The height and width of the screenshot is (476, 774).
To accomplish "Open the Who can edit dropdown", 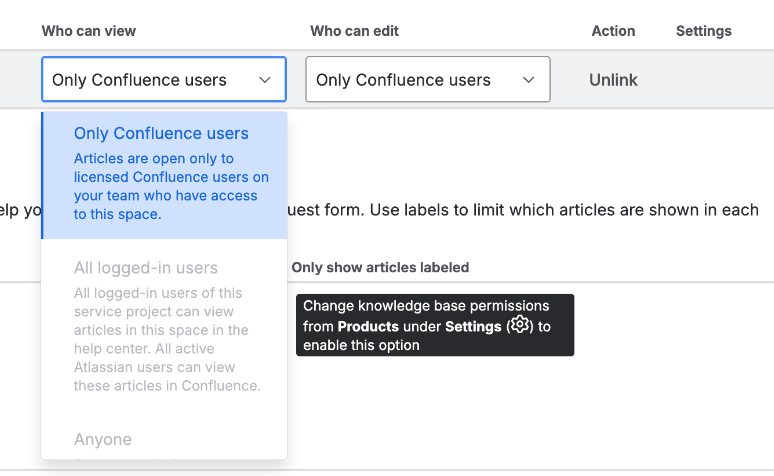I will [427, 79].
